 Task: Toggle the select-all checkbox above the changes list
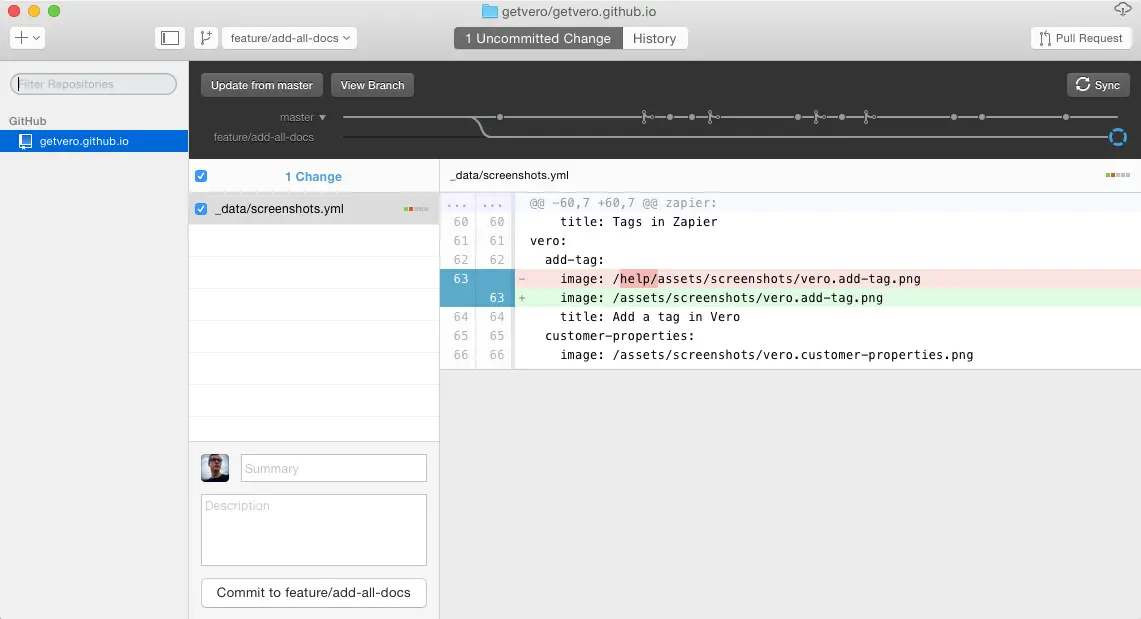[201, 175]
